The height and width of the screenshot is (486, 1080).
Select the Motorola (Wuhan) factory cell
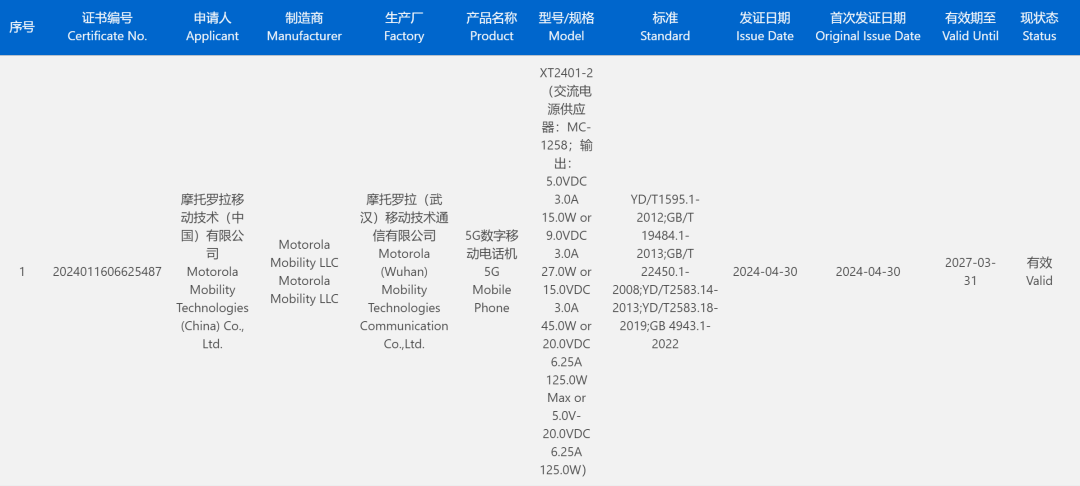pos(404,271)
